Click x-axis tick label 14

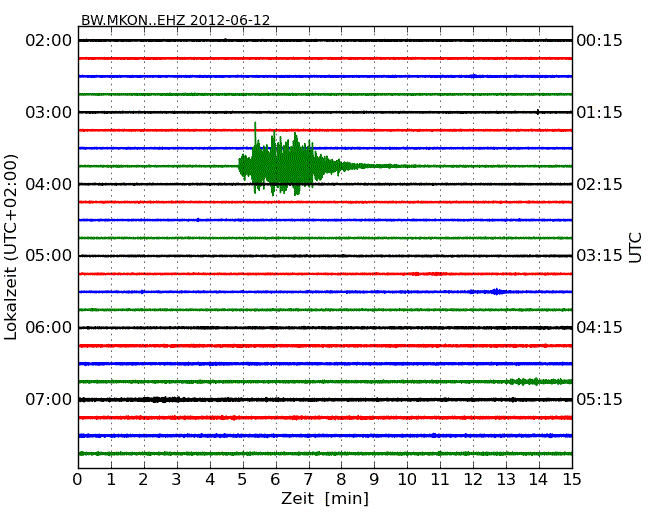[538, 479]
